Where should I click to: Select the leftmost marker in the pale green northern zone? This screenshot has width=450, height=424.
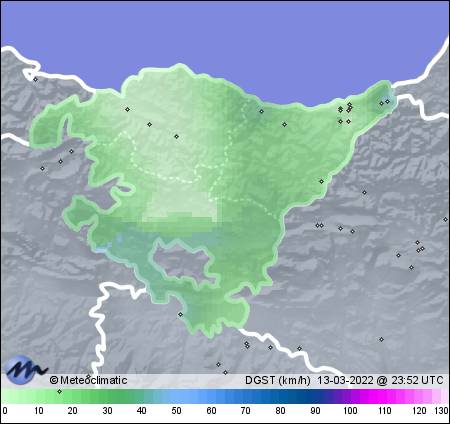127,109
